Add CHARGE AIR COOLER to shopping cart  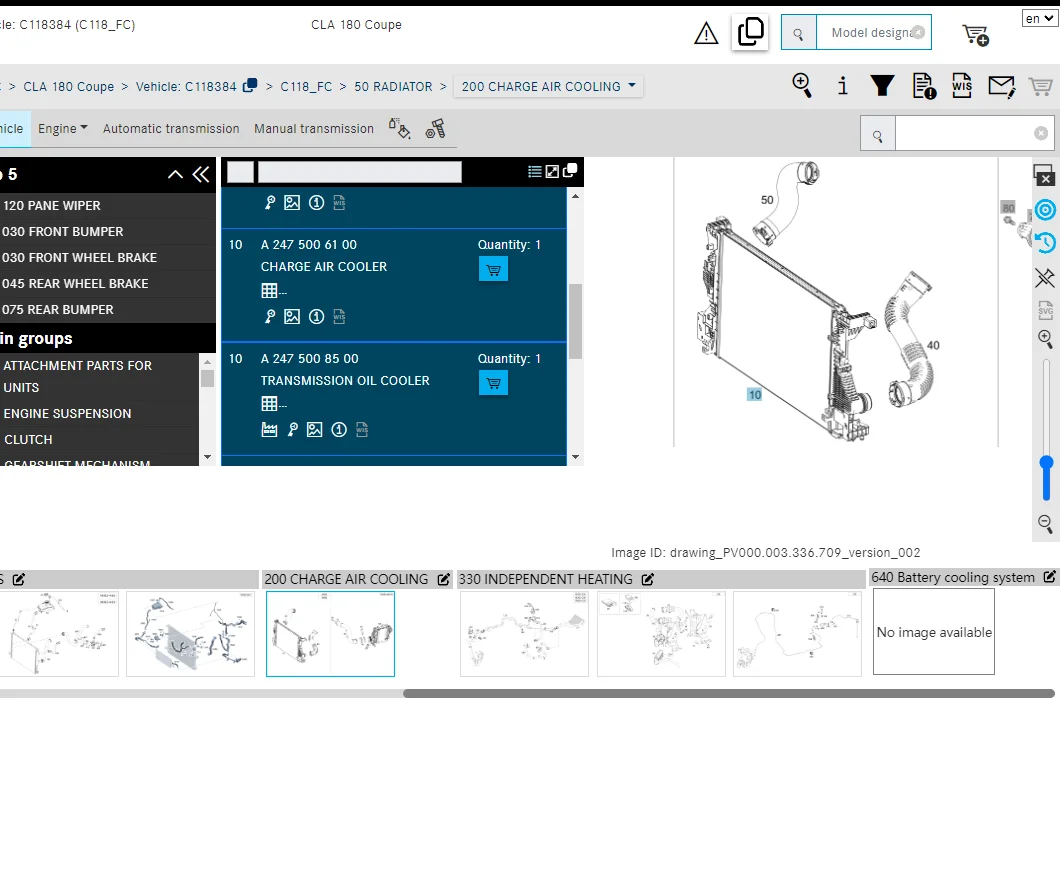click(493, 269)
